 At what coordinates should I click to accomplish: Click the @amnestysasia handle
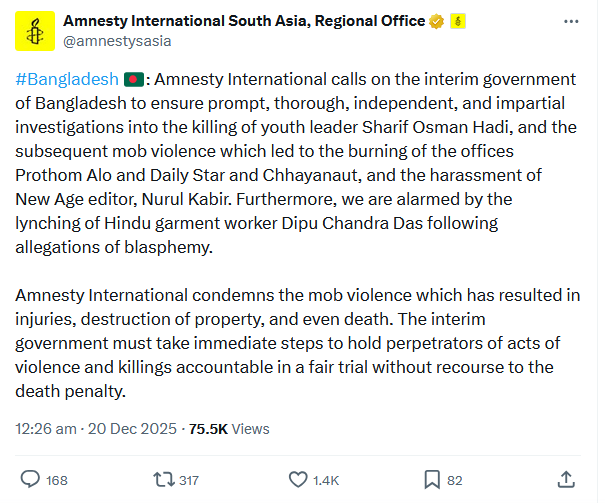point(116,41)
